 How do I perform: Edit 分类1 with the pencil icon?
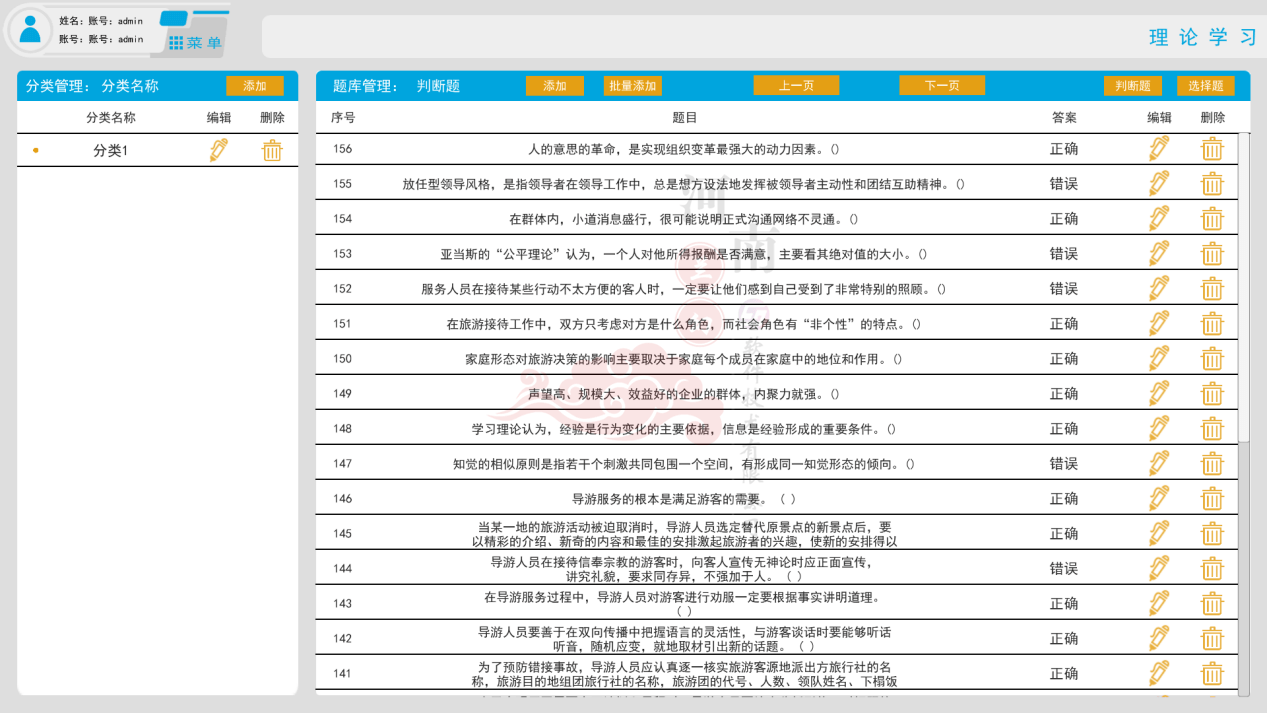tap(218, 148)
